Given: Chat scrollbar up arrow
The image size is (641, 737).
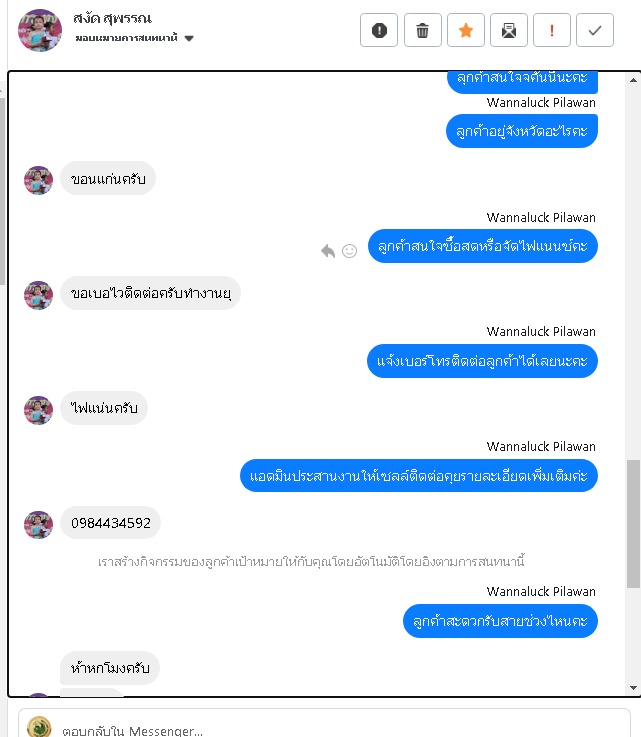Looking at the screenshot, I should point(633,80).
